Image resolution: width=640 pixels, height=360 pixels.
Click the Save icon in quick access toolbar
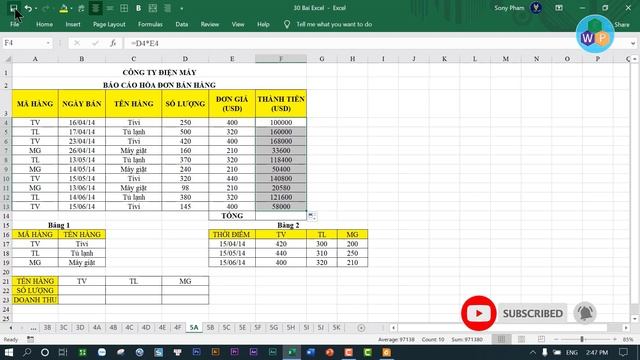(x=13, y=8)
